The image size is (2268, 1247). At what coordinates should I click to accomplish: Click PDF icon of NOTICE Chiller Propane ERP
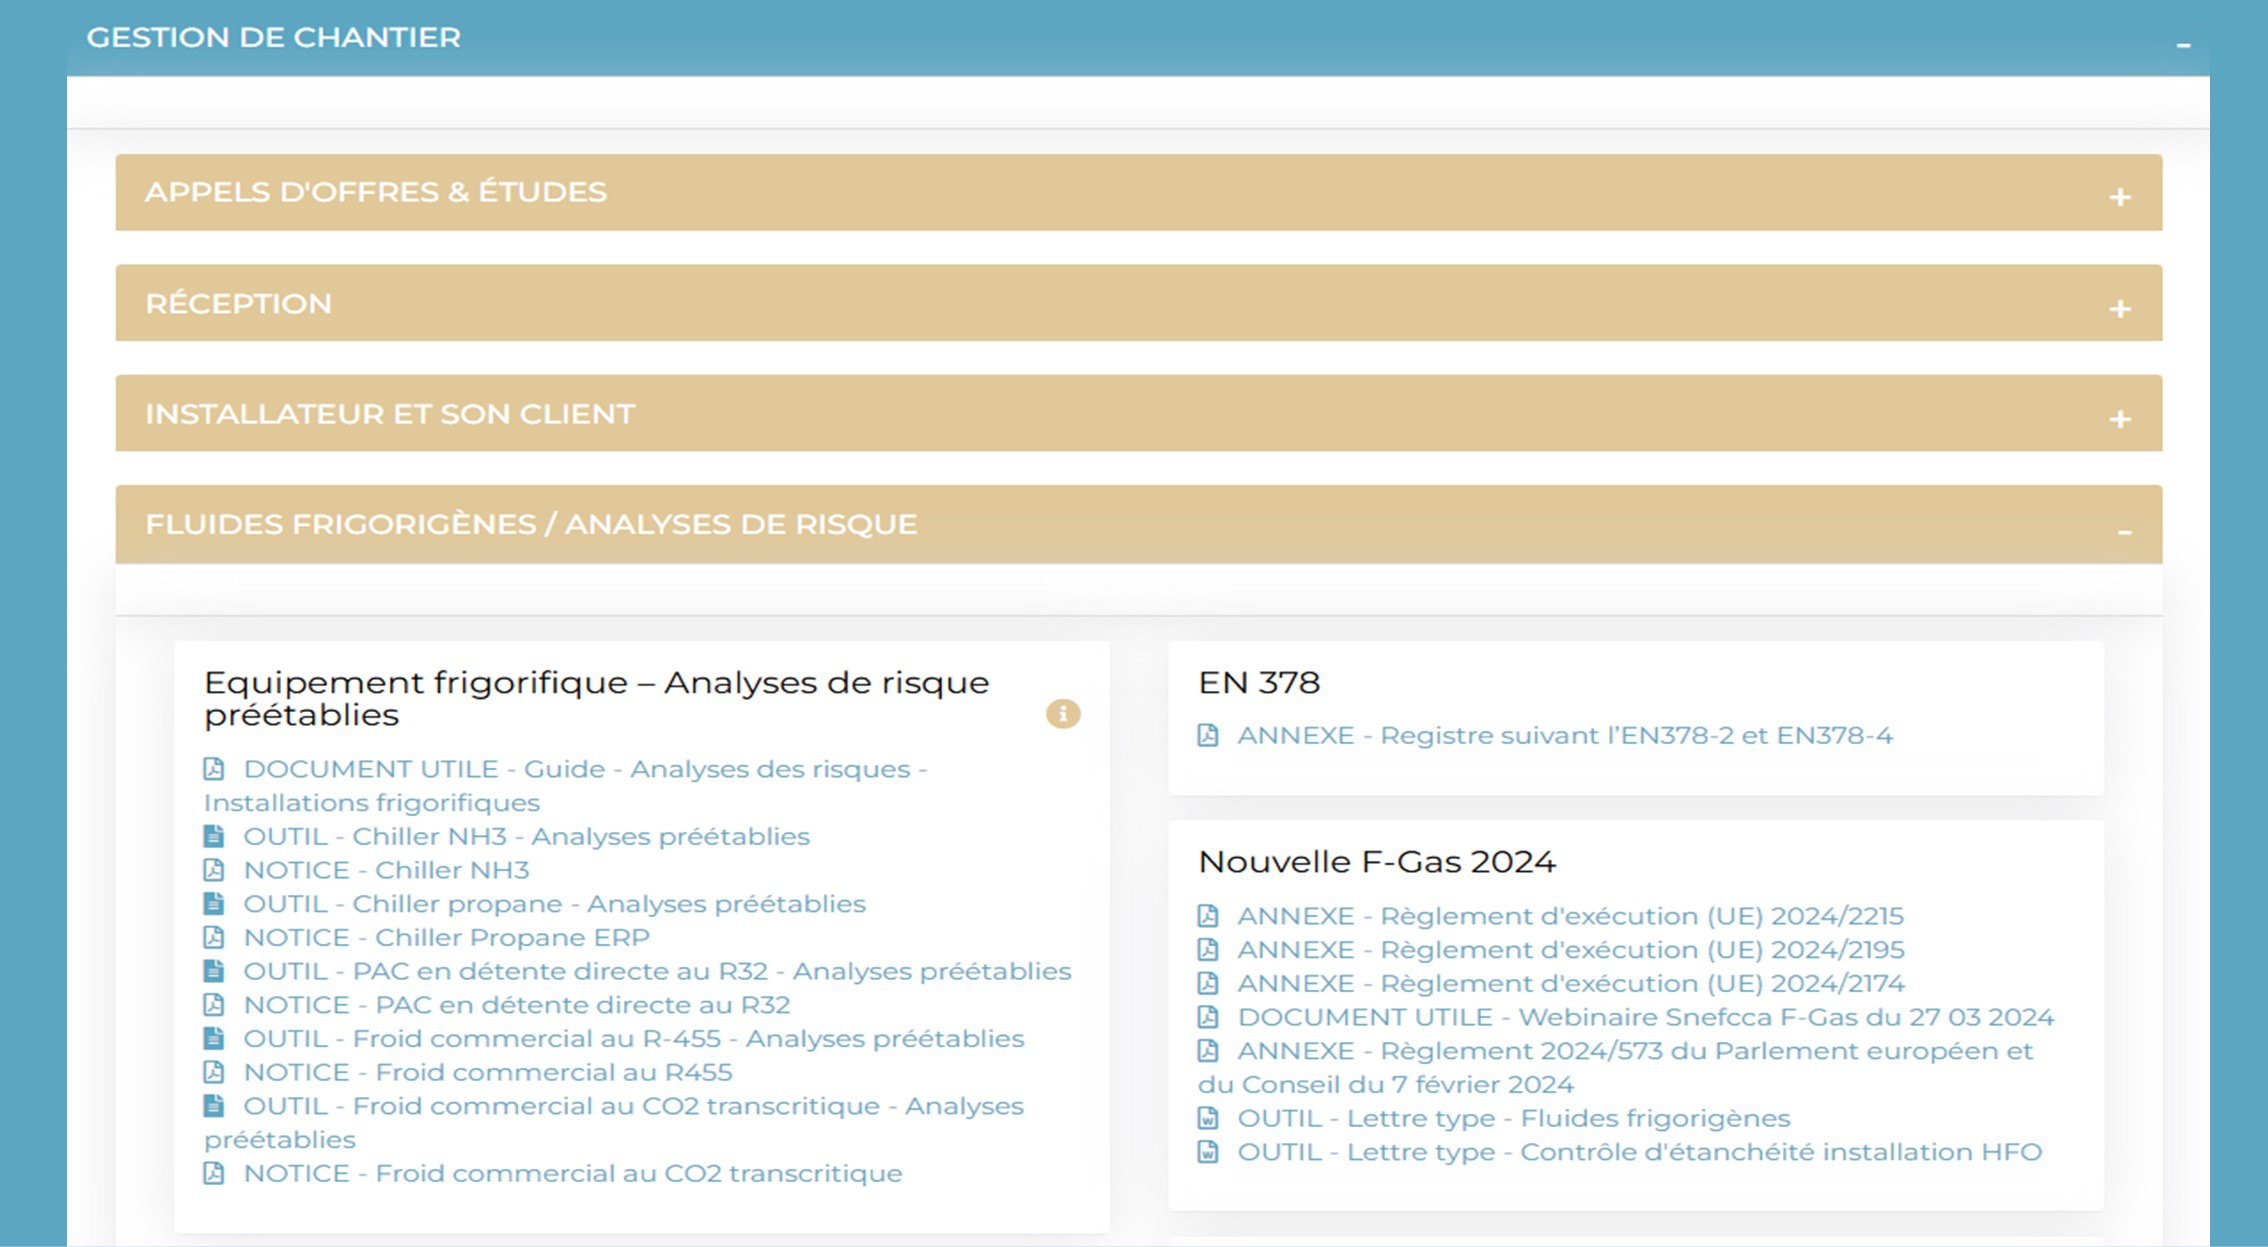pyautogui.click(x=213, y=937)
